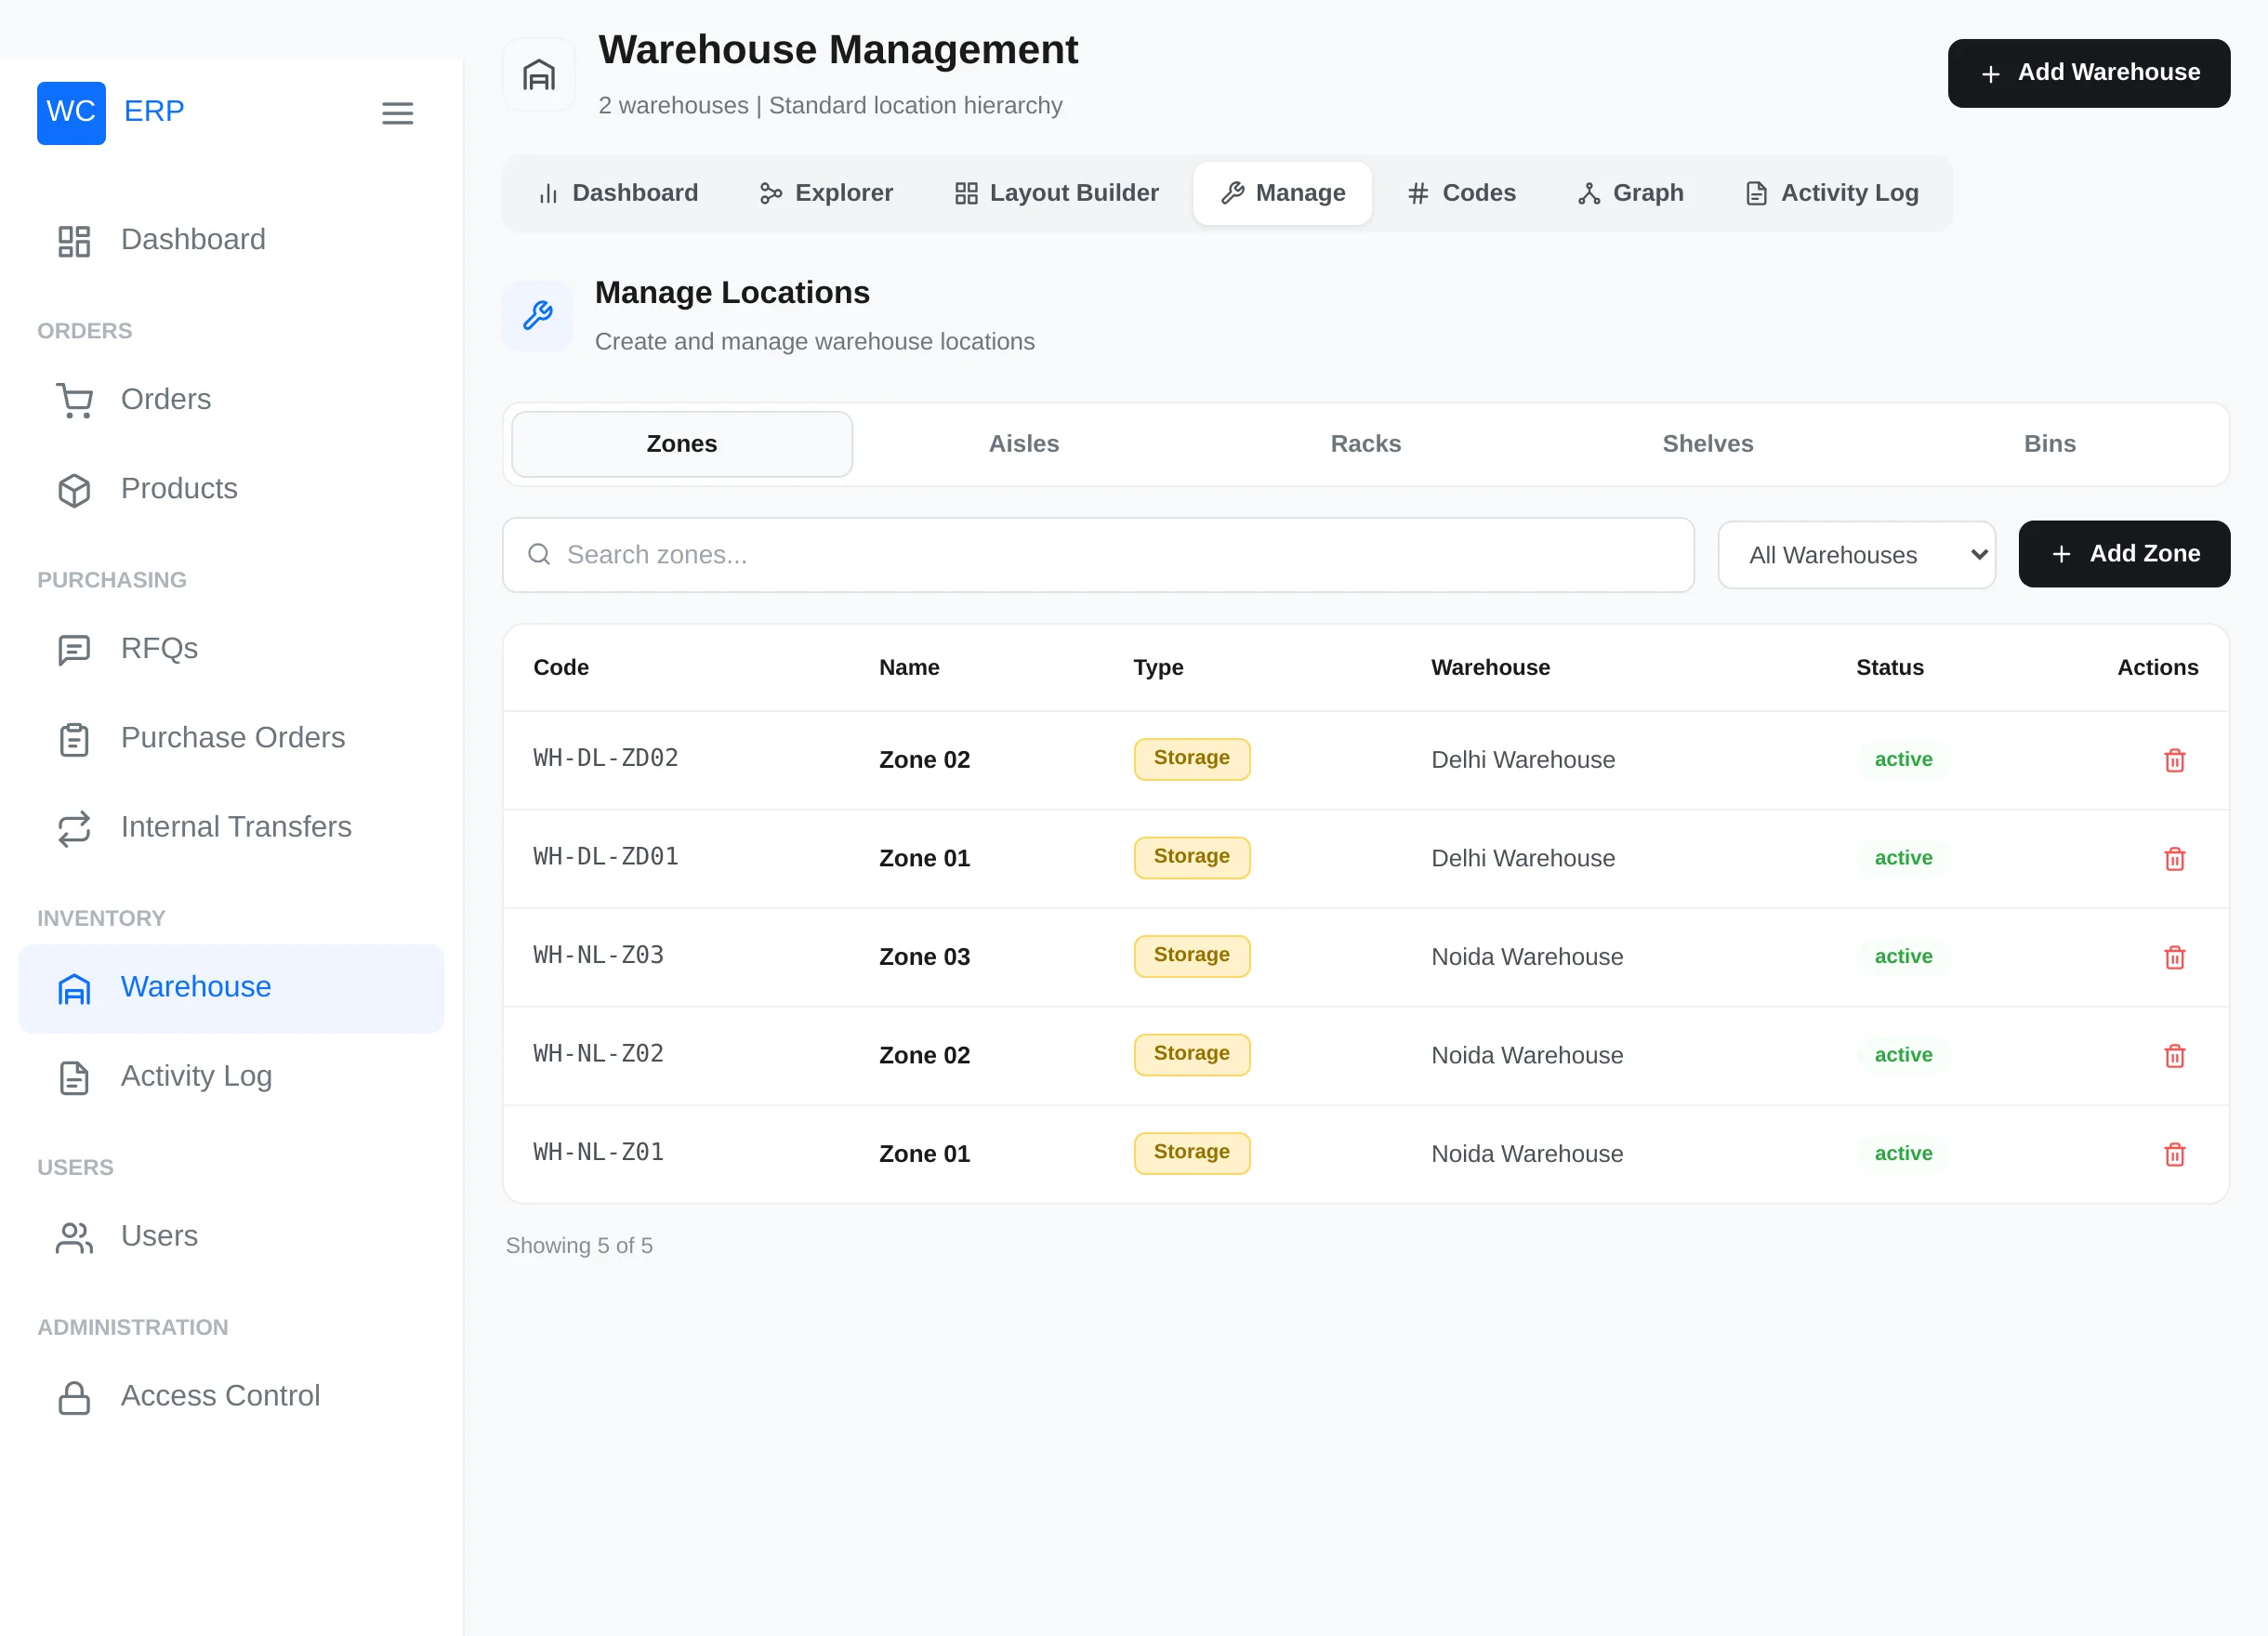Open the Graph tab

(1631, 193)
